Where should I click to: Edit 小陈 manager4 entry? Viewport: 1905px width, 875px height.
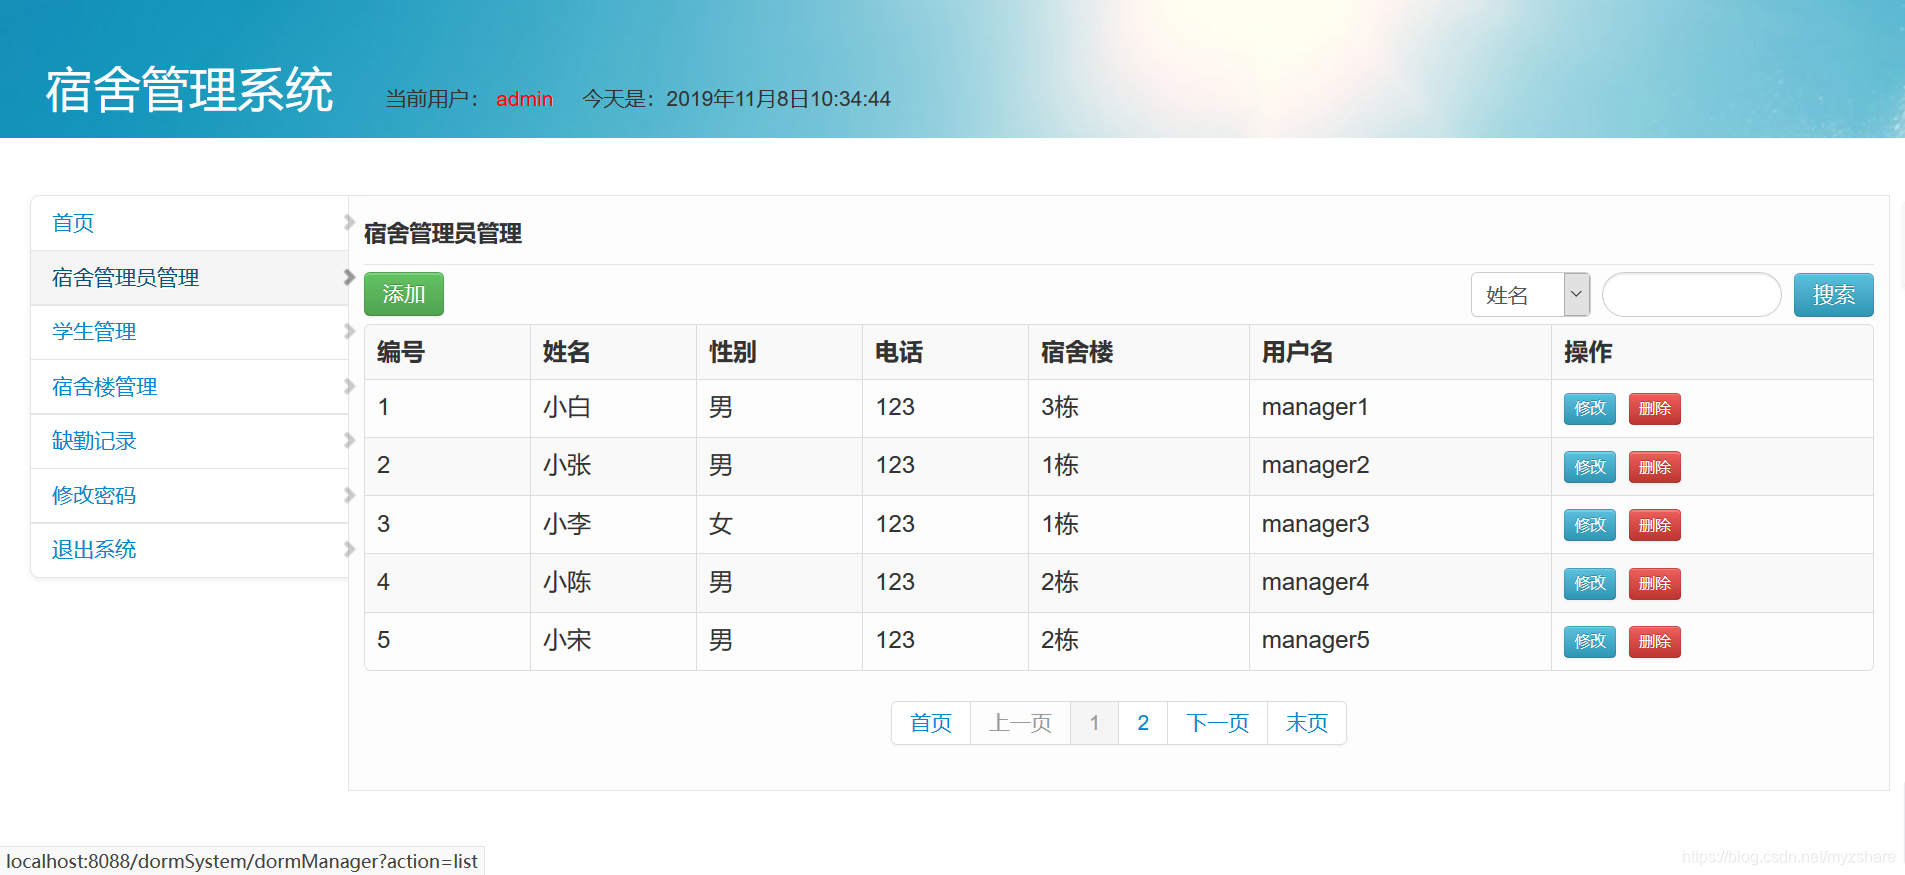pos(1590,583)
